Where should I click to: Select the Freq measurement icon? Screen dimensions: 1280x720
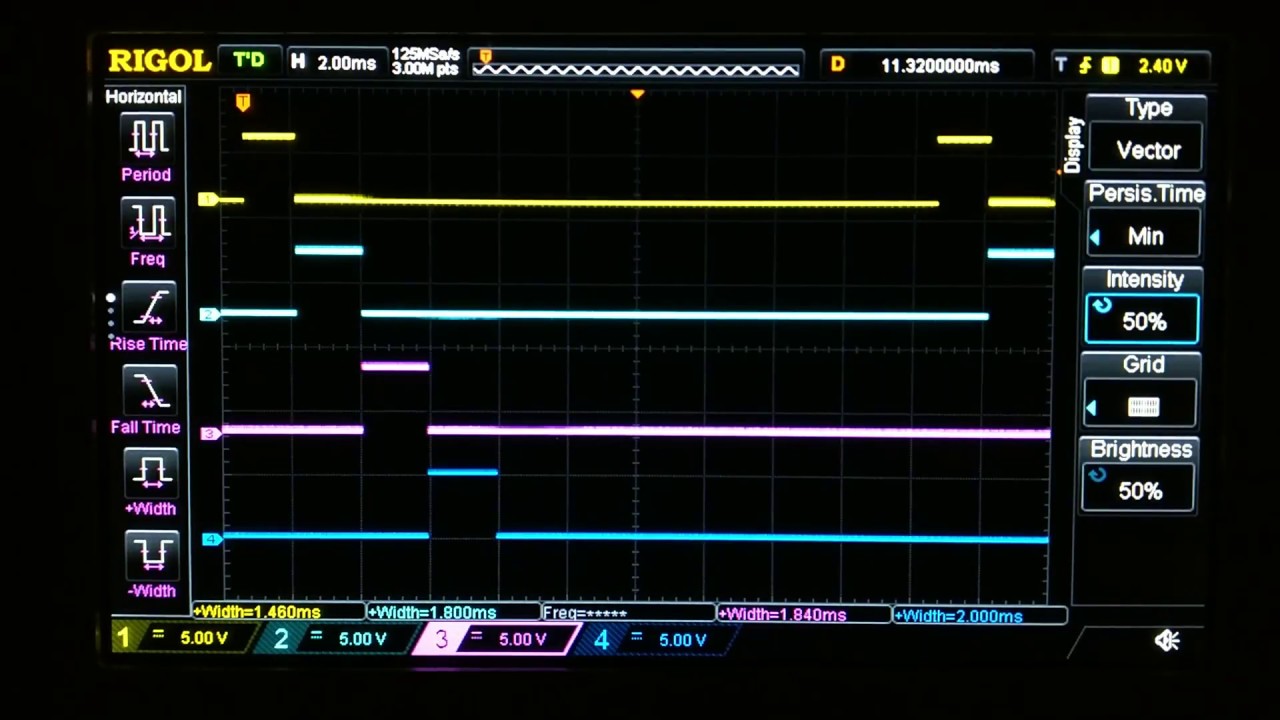[x=148, y=222]
